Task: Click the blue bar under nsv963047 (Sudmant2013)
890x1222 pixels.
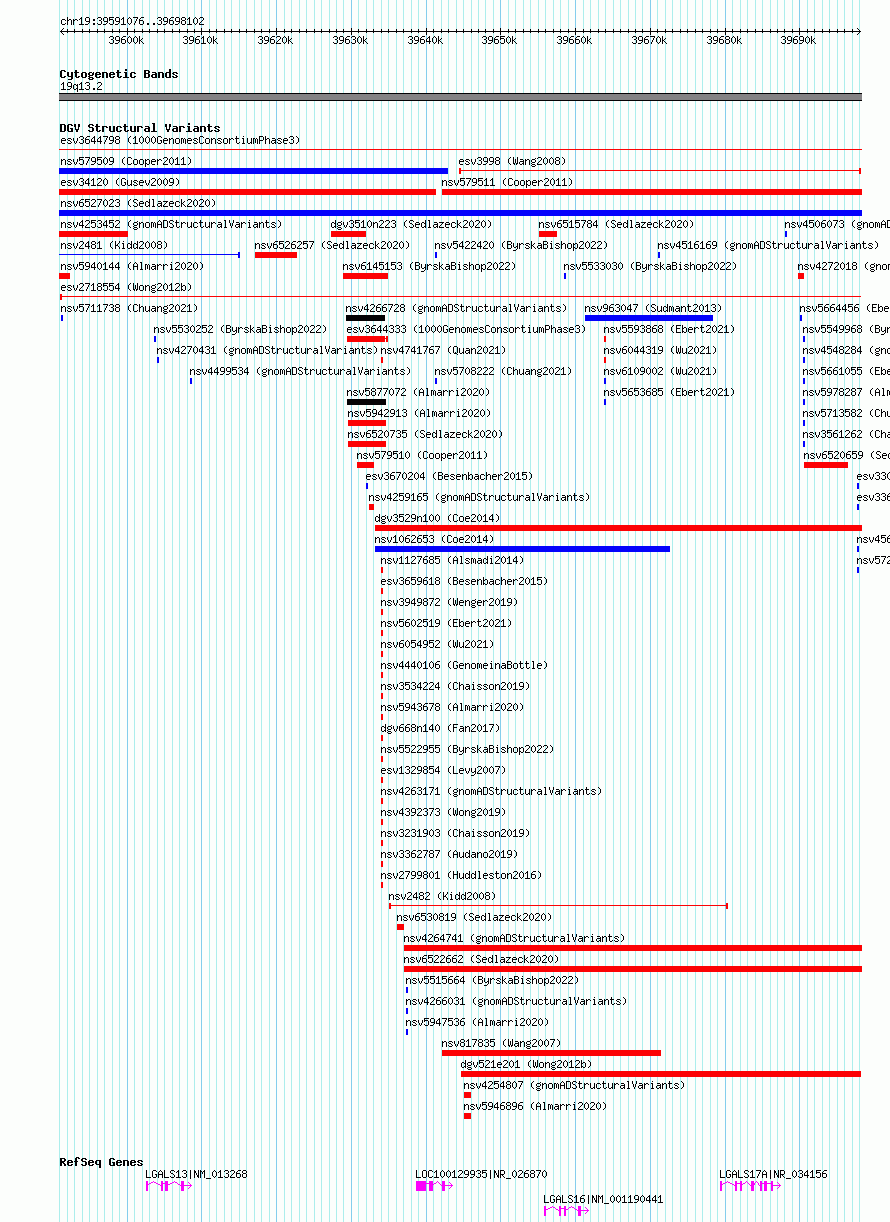Action: [649, 318]
